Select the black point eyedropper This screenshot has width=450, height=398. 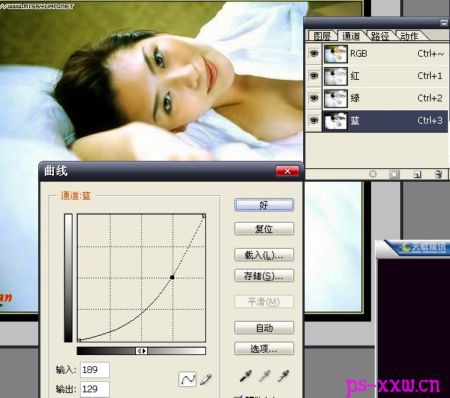pos(246,376)
